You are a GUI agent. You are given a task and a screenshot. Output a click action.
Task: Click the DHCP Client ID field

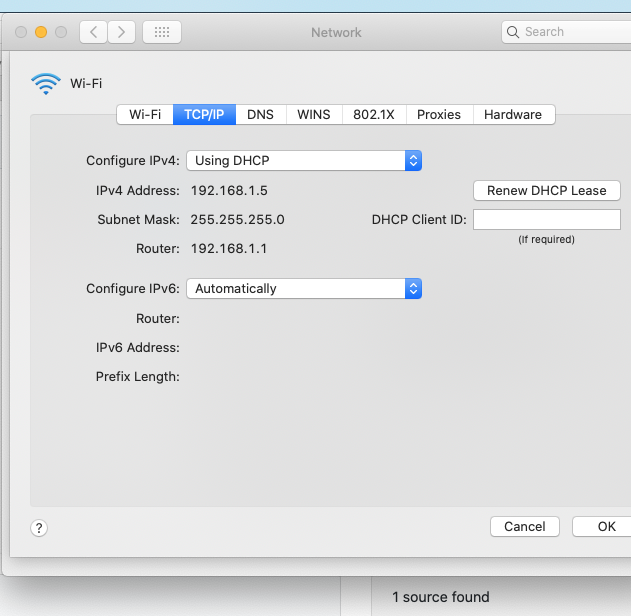[x=546, y=219]
